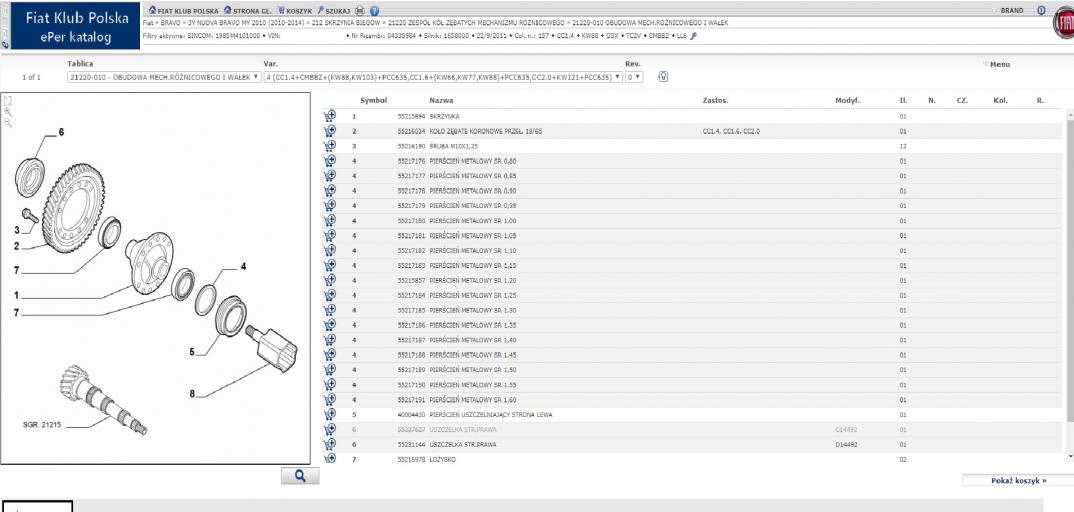Screen dimensions: 1074x512
Task: Click greyed modification code C14492
Action: click(847, 429)
